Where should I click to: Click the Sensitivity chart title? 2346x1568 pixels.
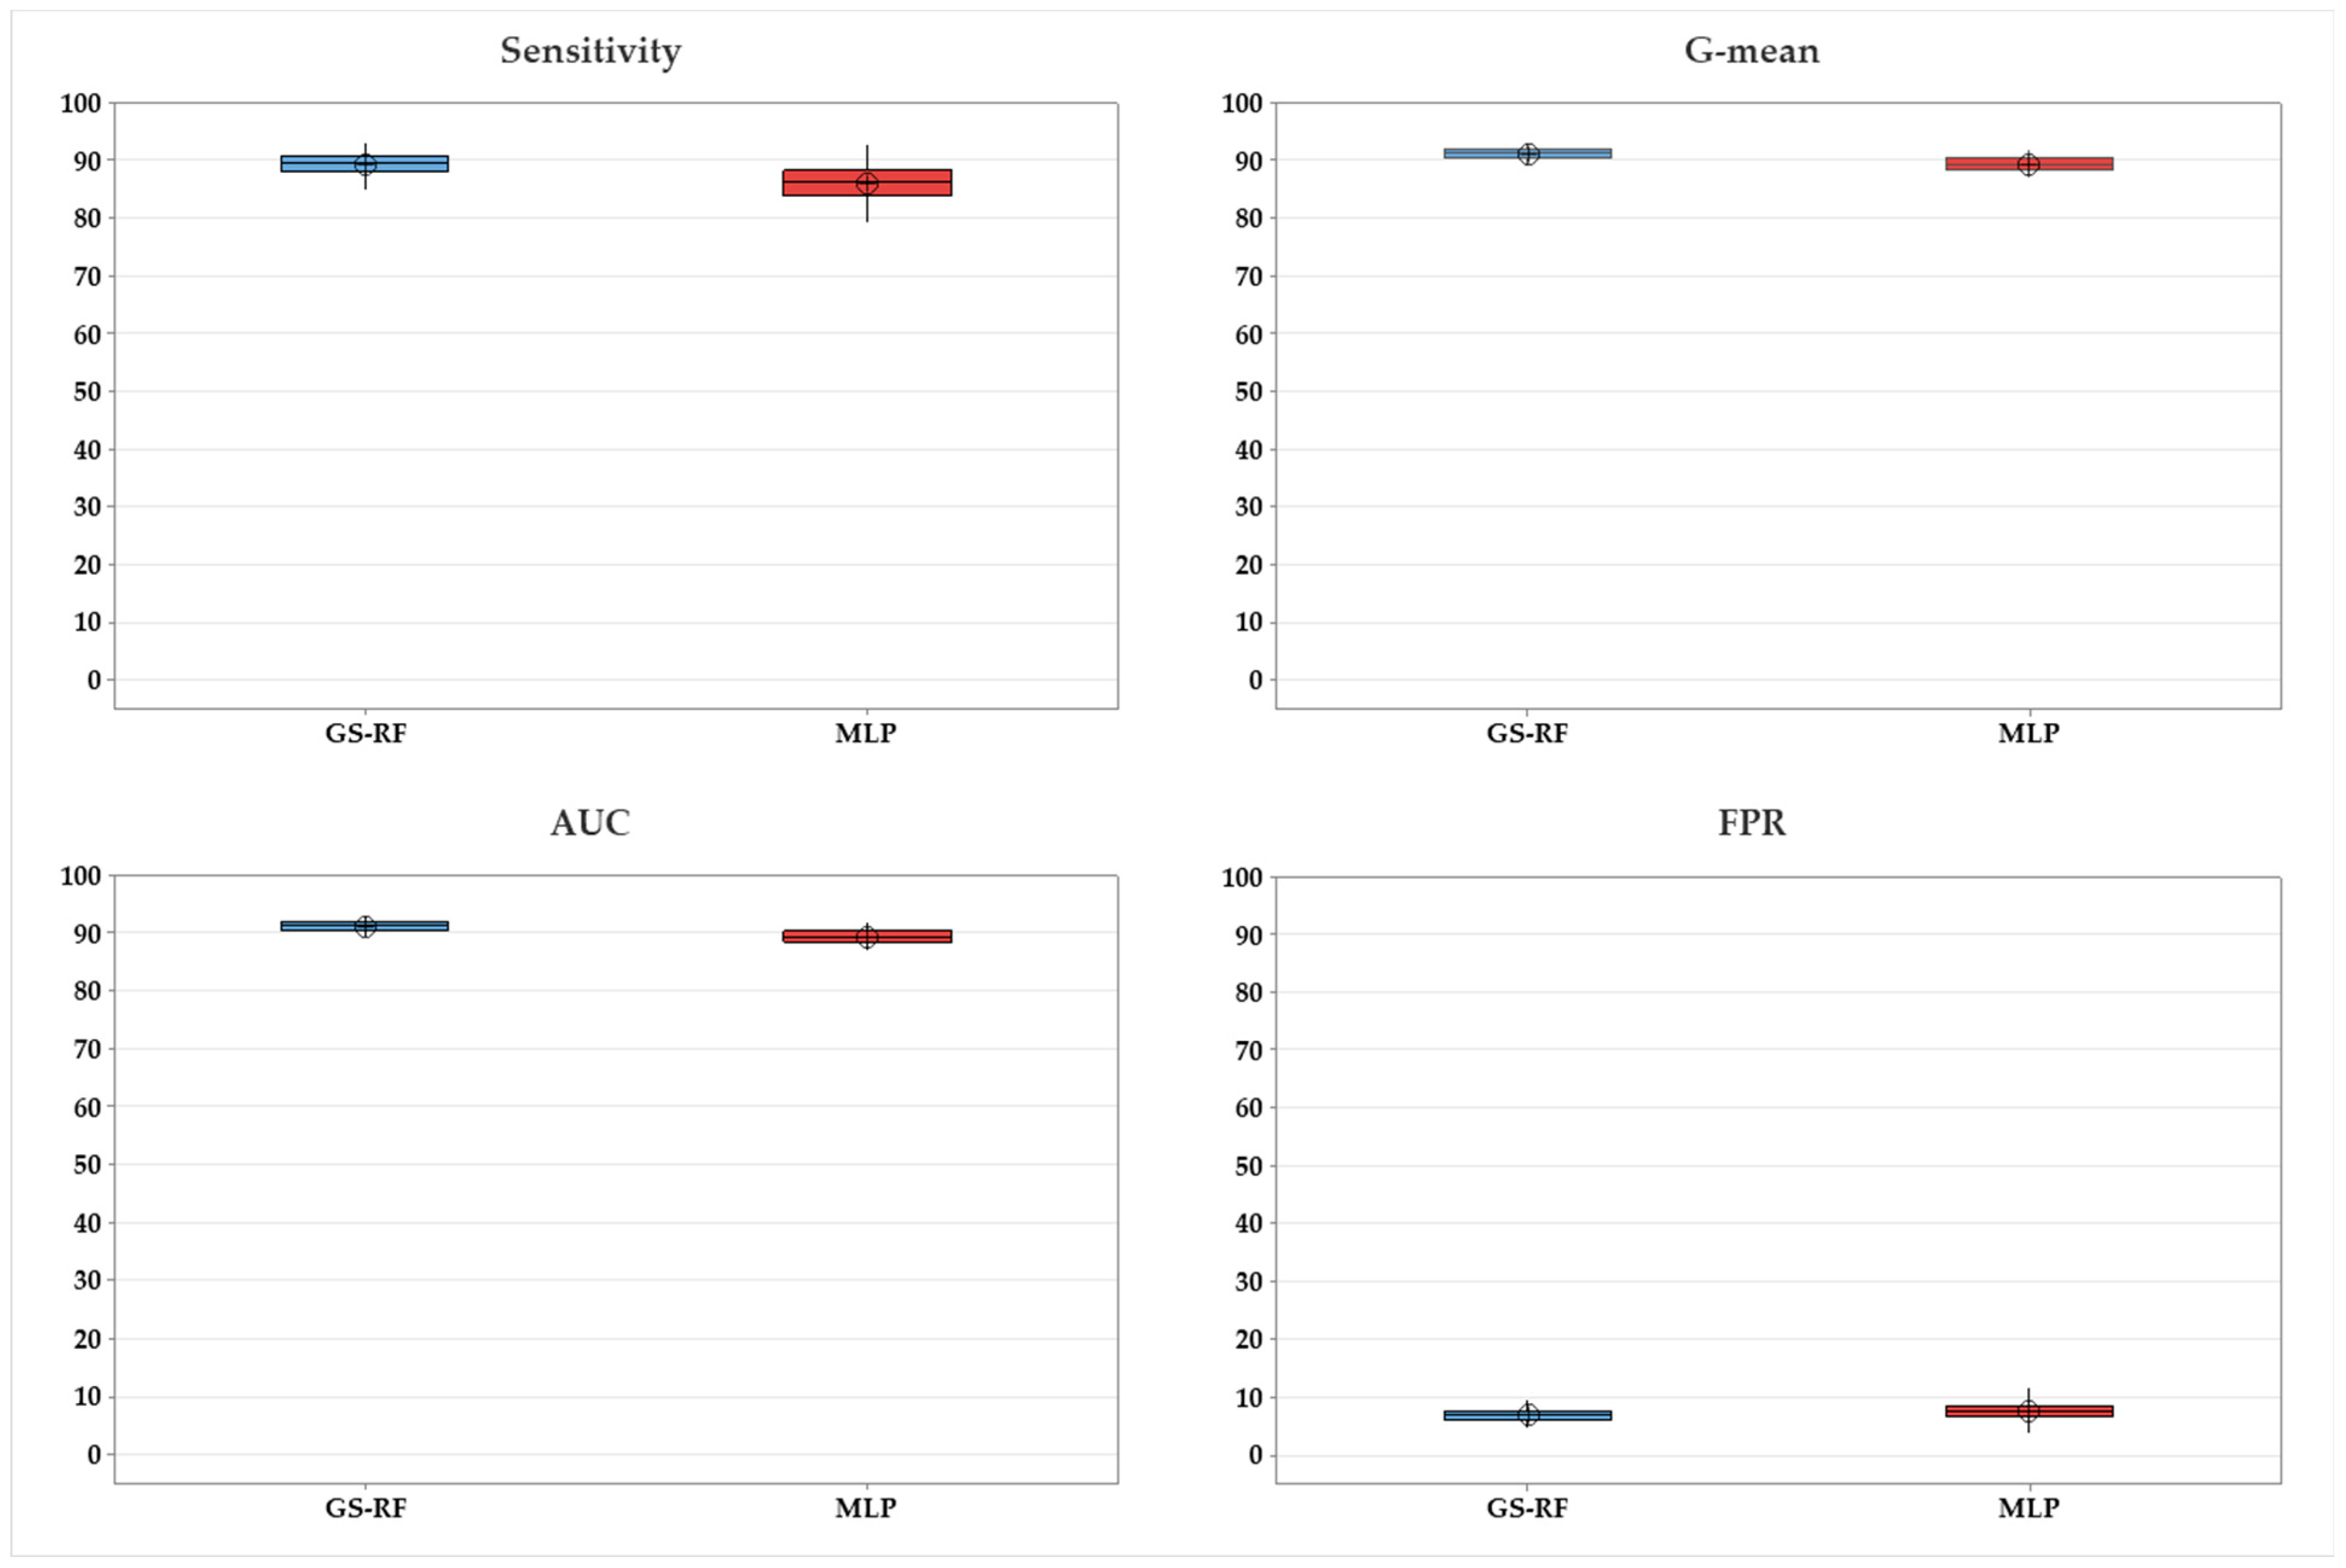point(590,51)
